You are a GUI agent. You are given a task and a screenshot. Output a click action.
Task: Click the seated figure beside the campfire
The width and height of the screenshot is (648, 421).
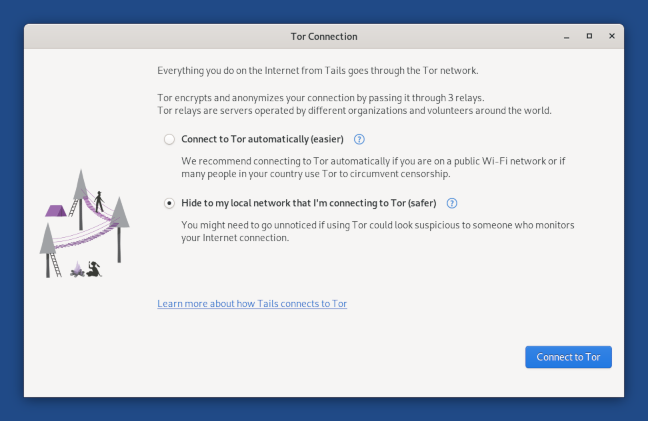(94, 269)
